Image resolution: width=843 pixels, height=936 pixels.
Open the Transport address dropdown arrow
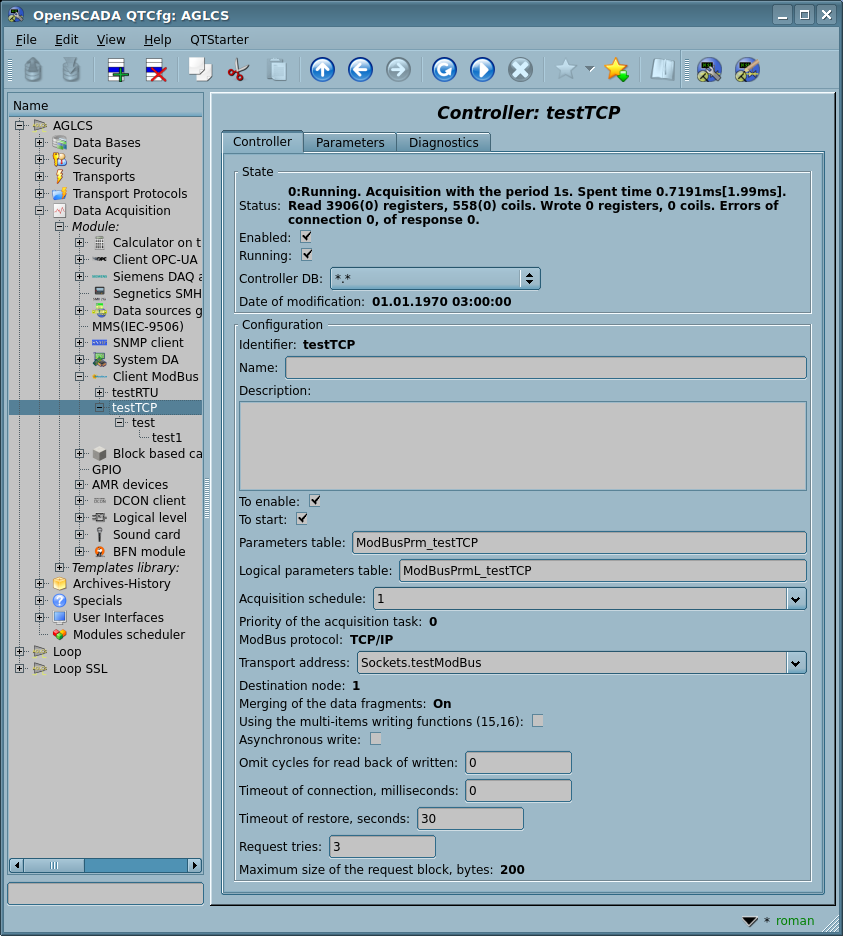pos(795,663)
